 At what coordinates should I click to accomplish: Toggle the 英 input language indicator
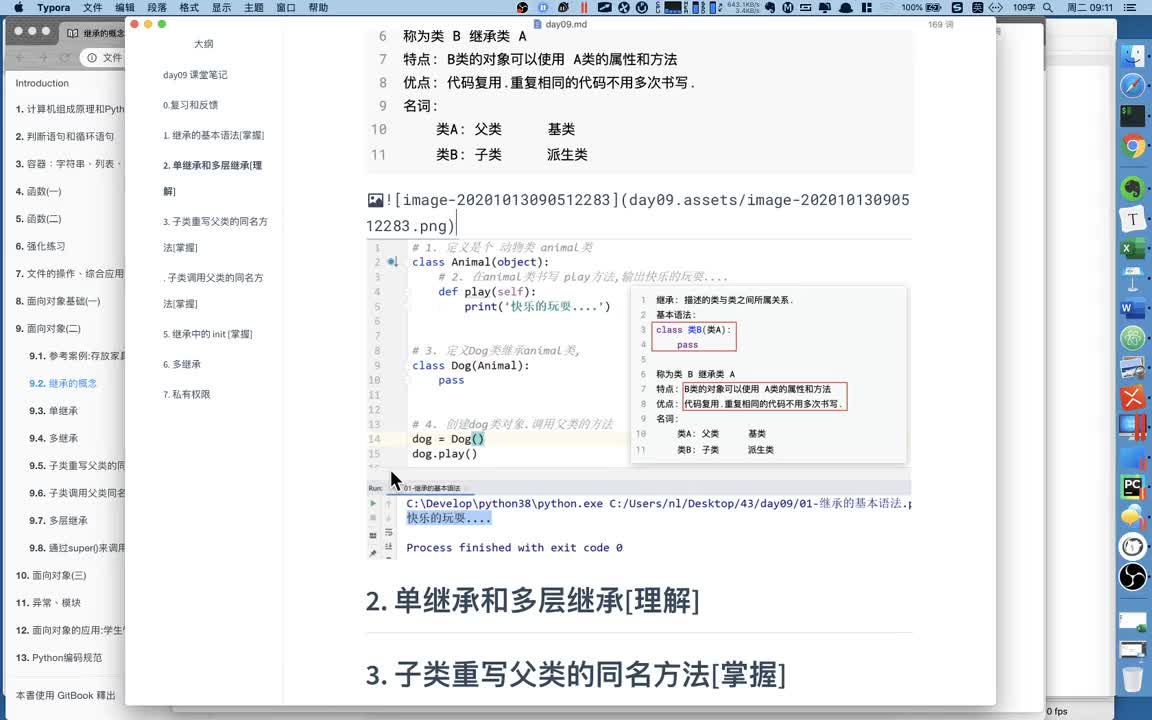[978, 7]
